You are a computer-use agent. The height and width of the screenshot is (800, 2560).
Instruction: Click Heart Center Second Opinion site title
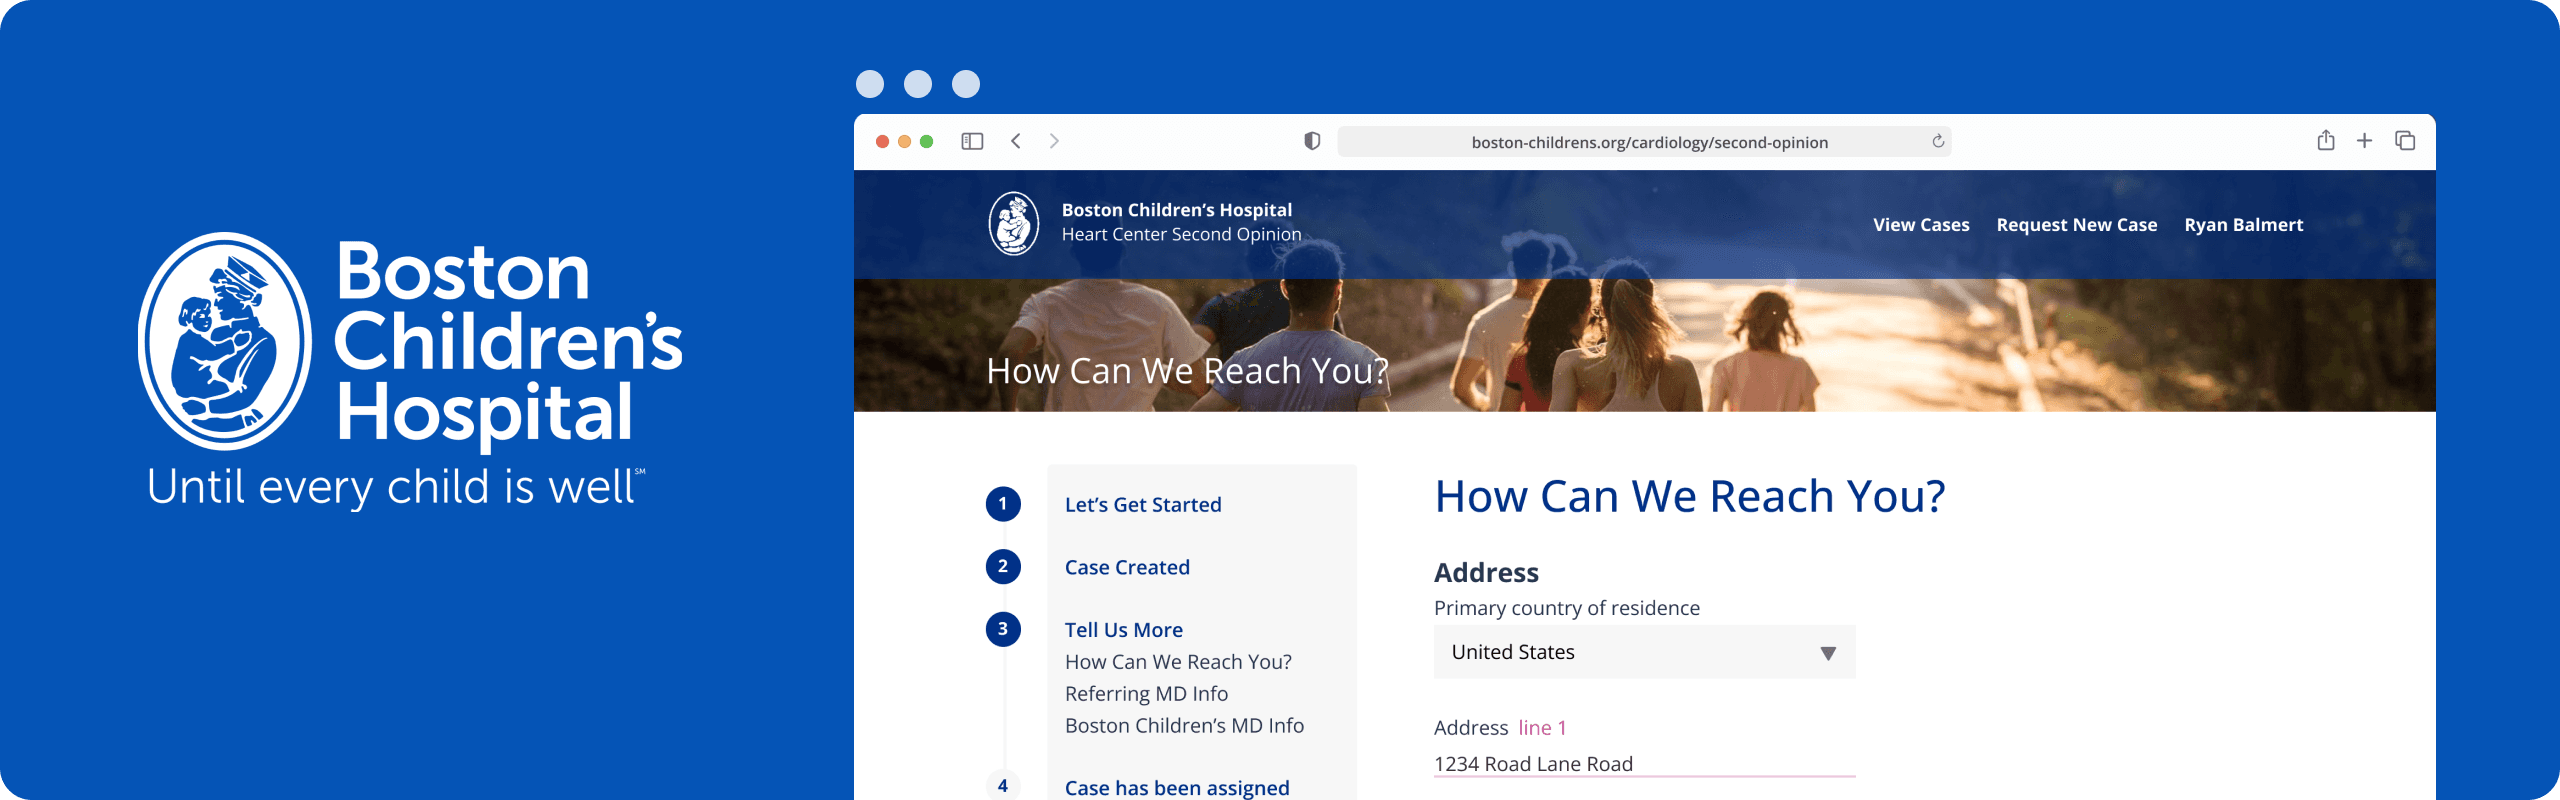point(1181,234)
